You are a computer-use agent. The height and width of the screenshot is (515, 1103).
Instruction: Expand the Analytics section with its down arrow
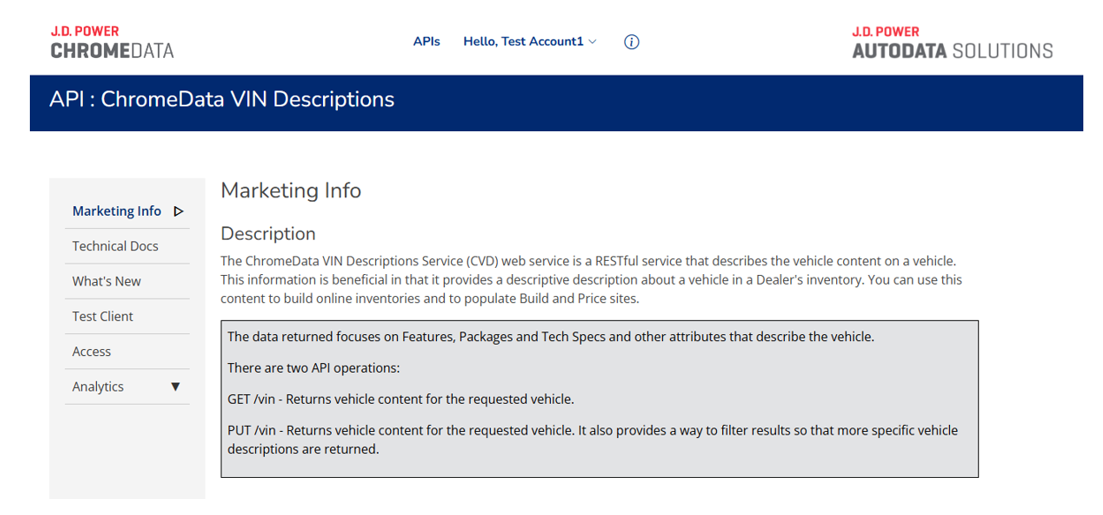(176, 387)
